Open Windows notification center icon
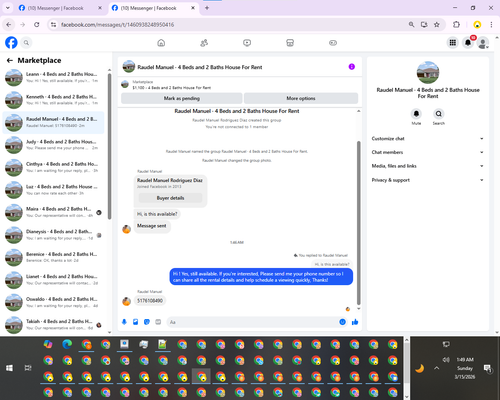The image size is (500, 400). pos(488,368)
